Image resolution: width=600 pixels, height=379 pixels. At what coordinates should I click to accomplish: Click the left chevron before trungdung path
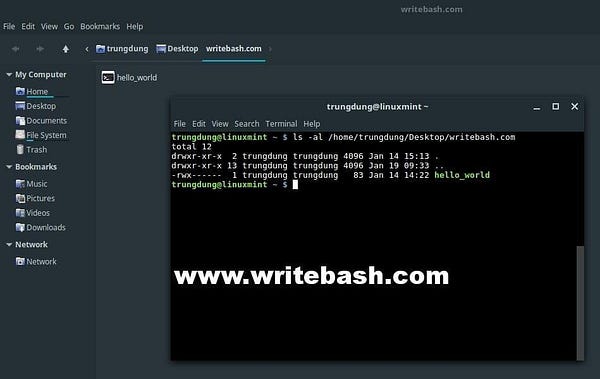(87, 49)
